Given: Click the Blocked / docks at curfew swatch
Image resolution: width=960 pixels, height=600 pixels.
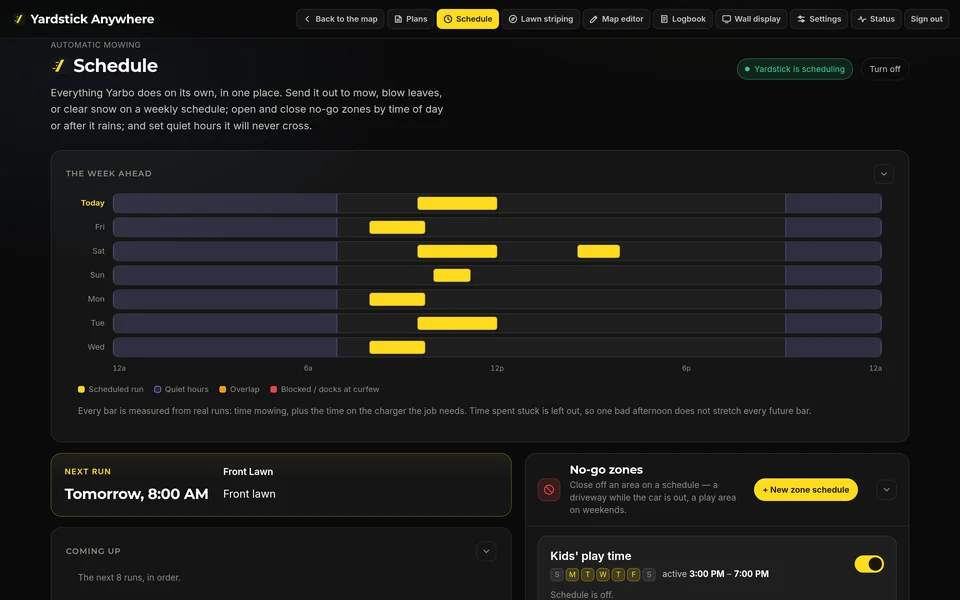Looking at the screenshot, I should click(274, 389).
